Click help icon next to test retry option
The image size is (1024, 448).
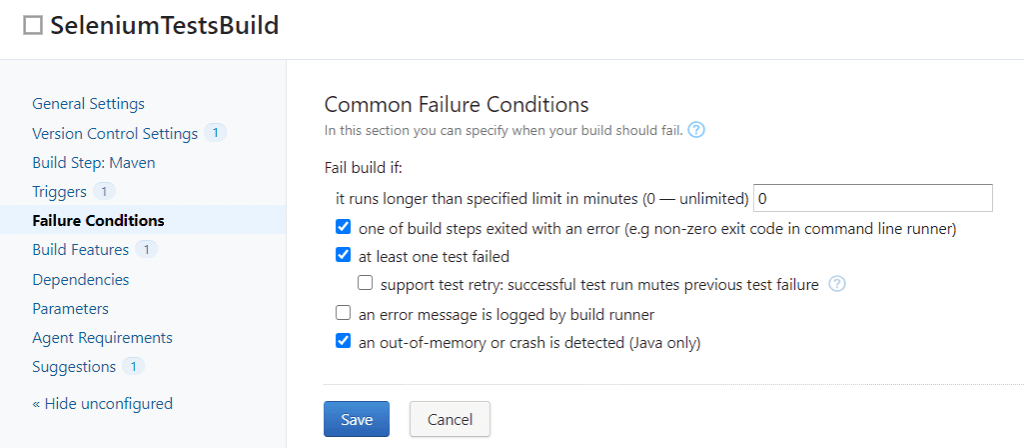click(x=837, y=284)
